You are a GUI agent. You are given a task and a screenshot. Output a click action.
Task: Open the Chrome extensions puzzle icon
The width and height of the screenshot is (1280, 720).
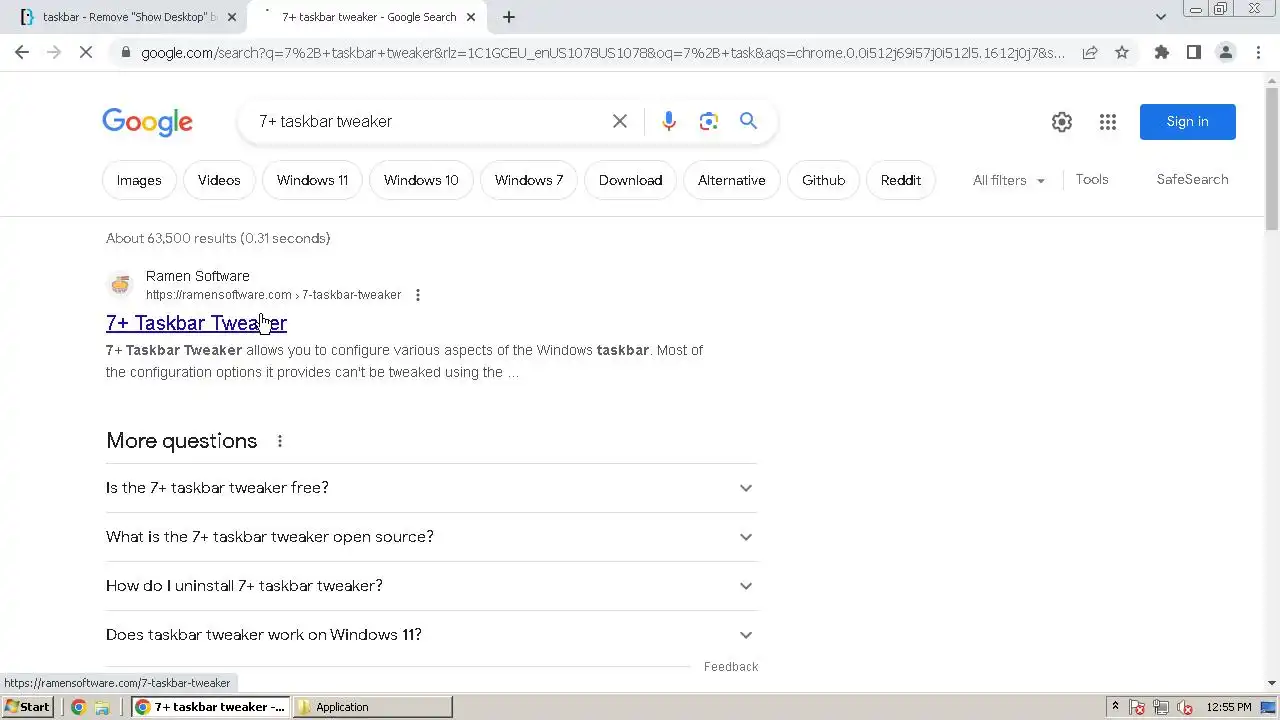click(1162, 53)
